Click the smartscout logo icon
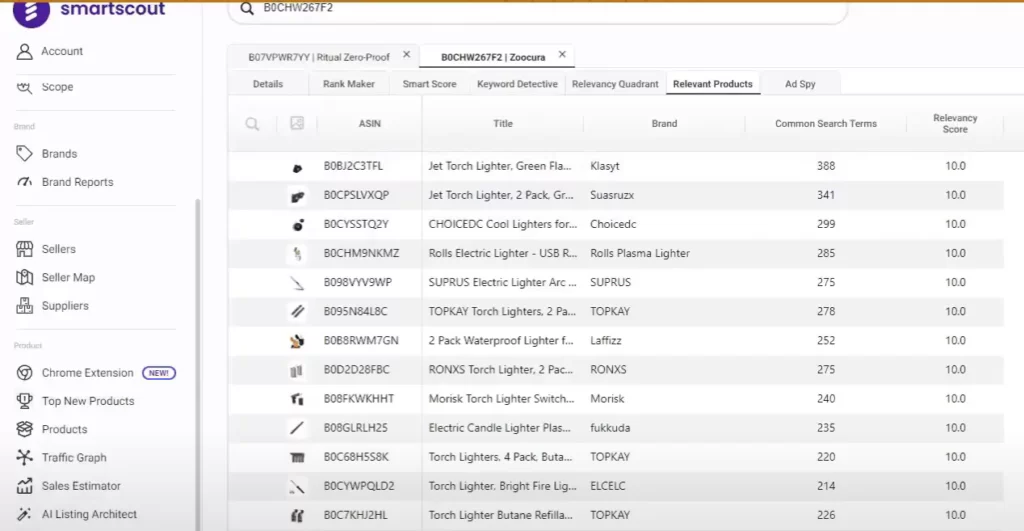The image size is (1024, 531). coord(31,12)
